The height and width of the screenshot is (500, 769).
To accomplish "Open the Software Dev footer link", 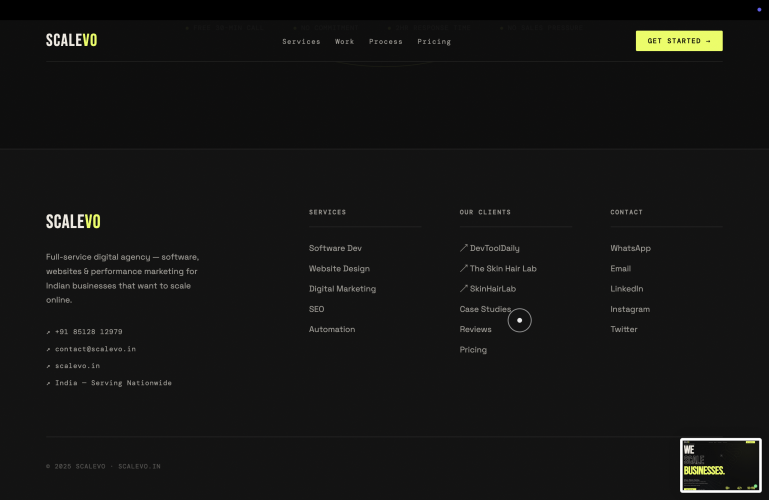I will [335, 248].
